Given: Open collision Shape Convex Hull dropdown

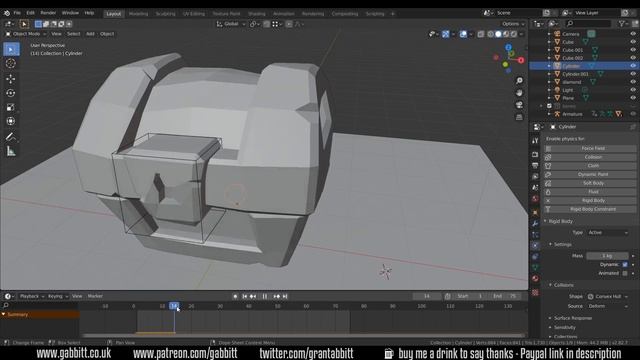Looking at the screenshot, I should click(x=607, y=296).
